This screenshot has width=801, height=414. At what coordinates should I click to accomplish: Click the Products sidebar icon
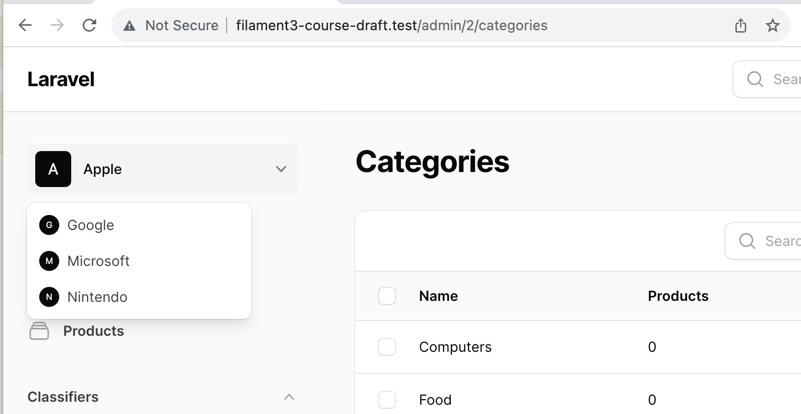39,331
